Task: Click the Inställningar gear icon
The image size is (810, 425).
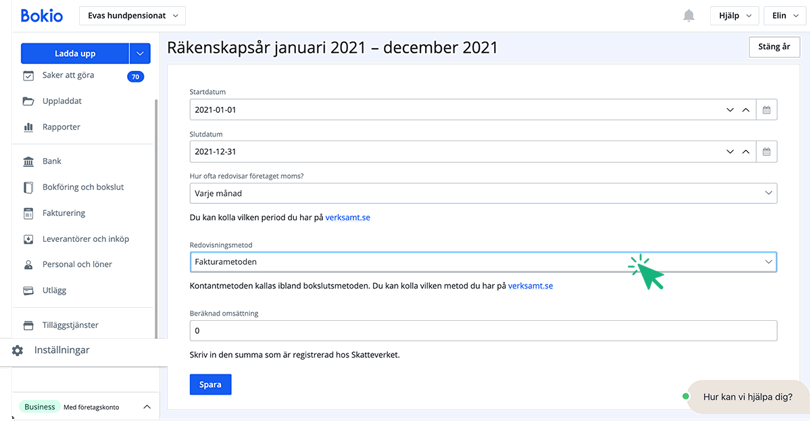Action: 17,351
